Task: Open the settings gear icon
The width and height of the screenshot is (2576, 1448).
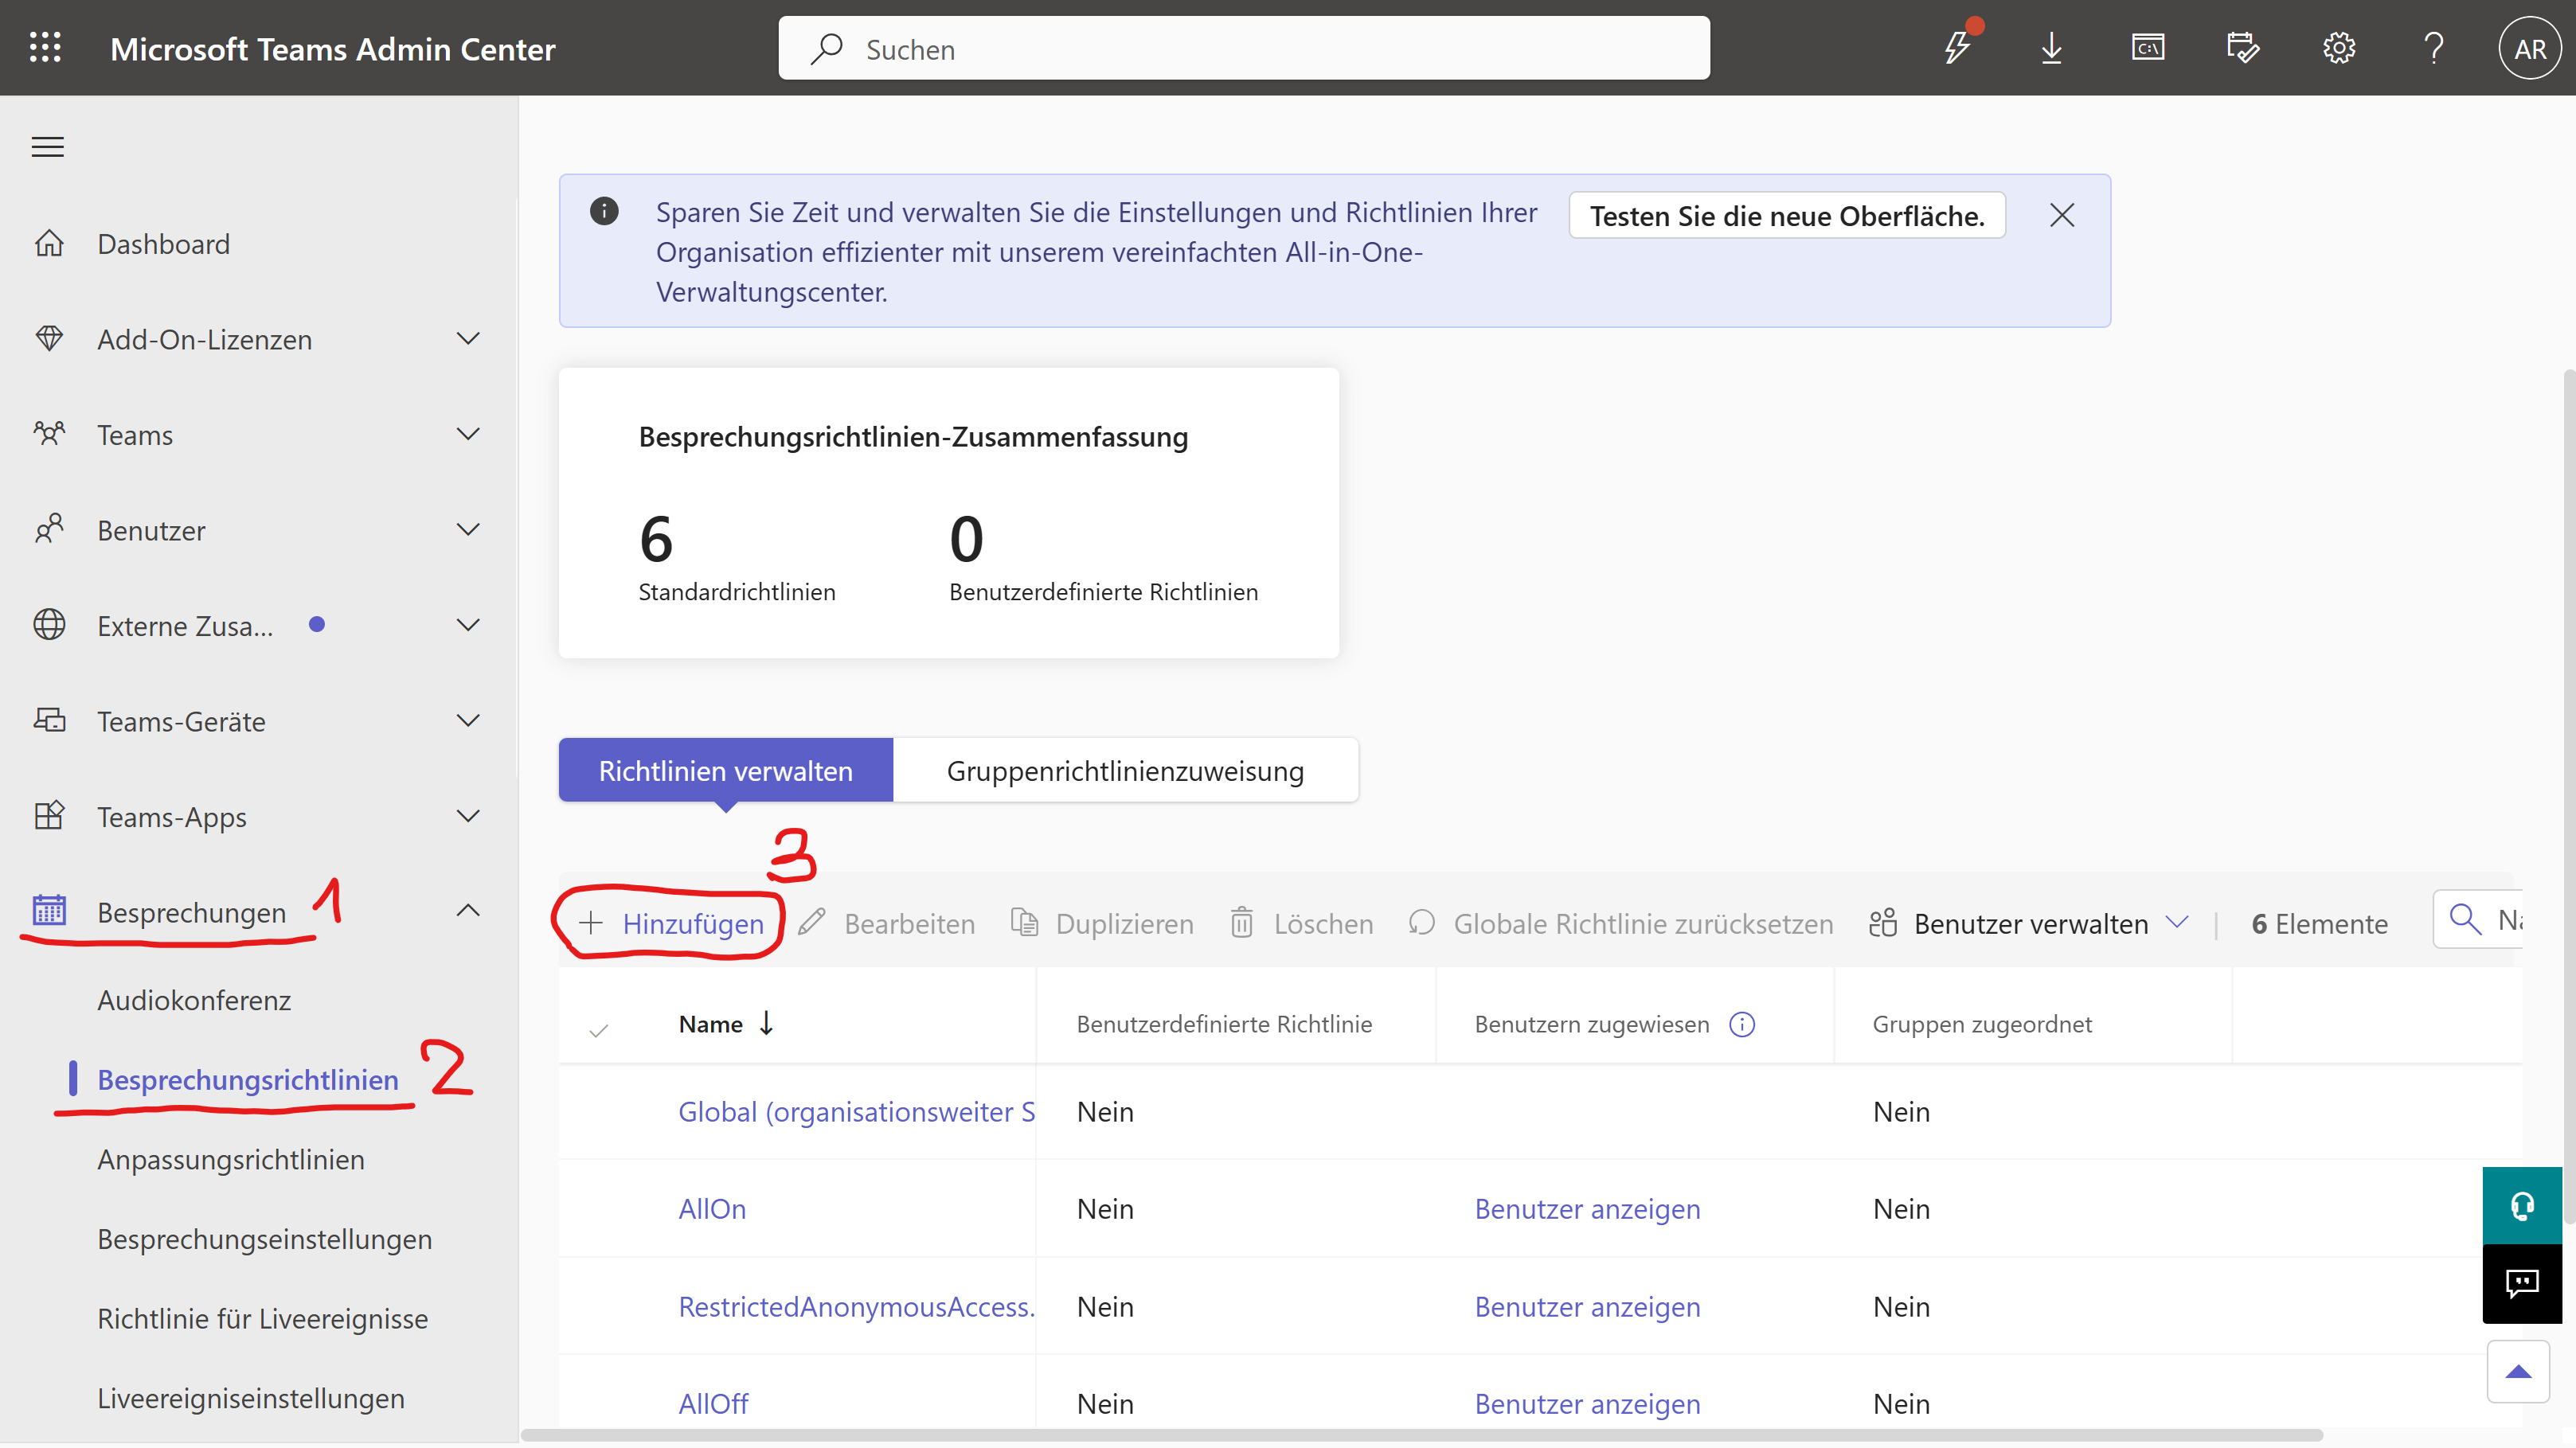Action: tap(2338, 48)
